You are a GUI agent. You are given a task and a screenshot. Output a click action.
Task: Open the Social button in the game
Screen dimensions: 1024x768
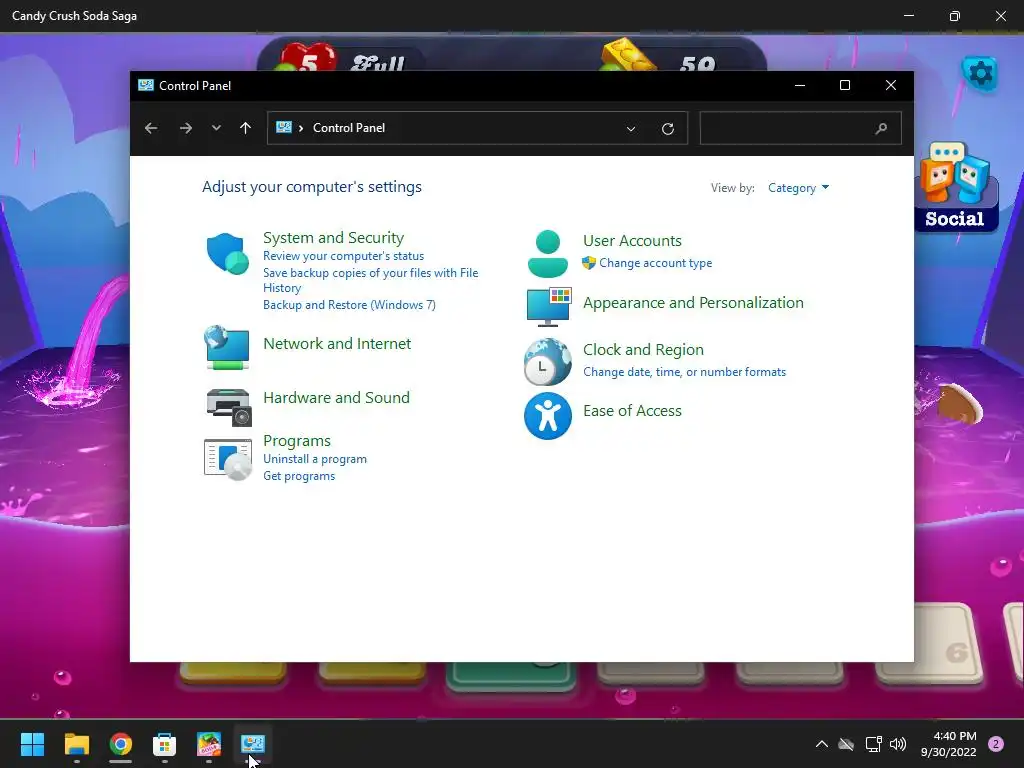coord(955,186)
